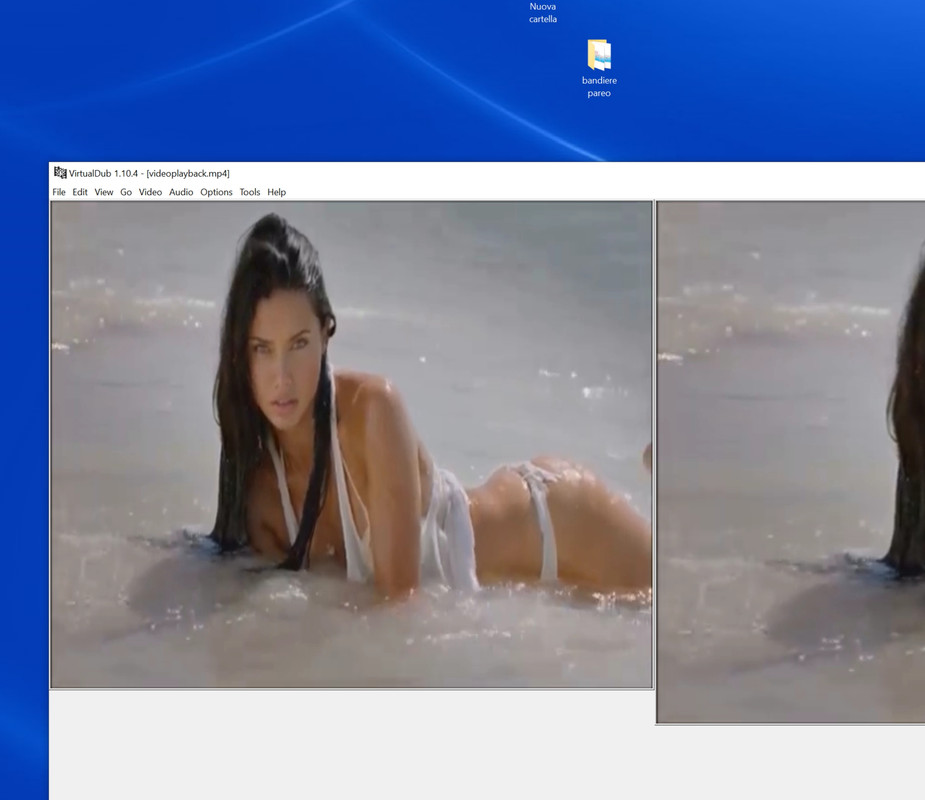This screenshot has height=800, width=925.
Task: Click the VirtualDub window title text
Action: pos(149,173)
